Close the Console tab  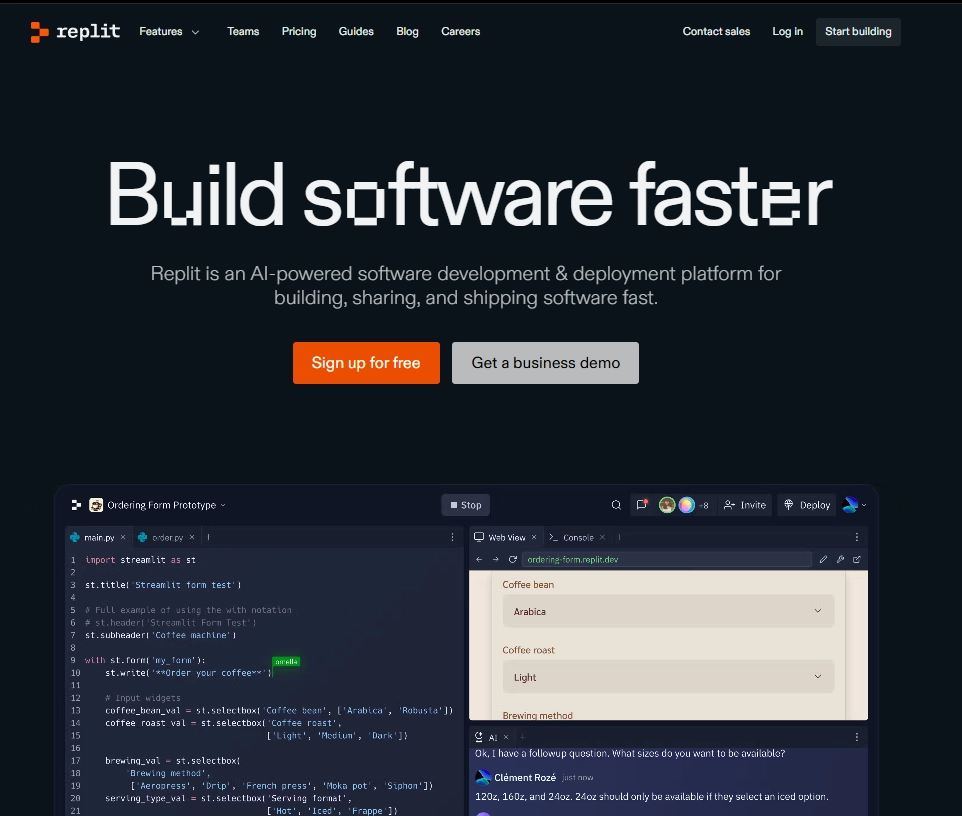coord(602,537)
